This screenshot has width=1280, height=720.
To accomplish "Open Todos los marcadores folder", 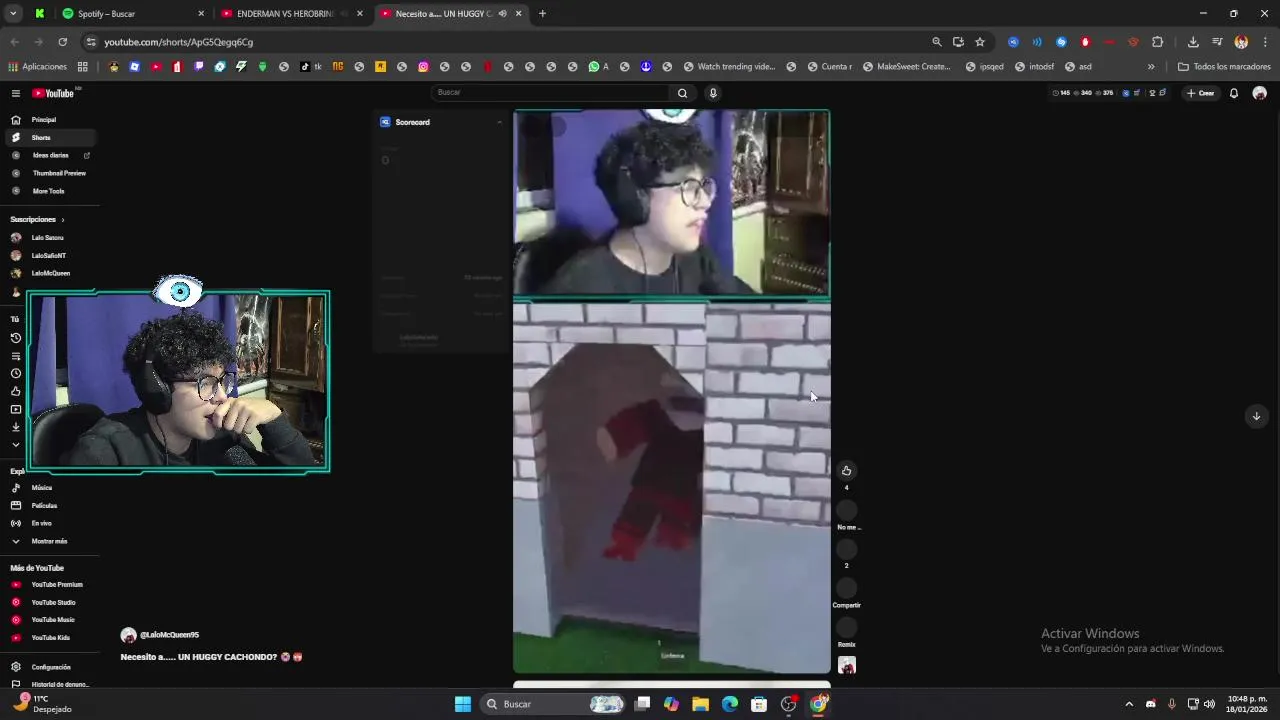I will click(1224, 67).
